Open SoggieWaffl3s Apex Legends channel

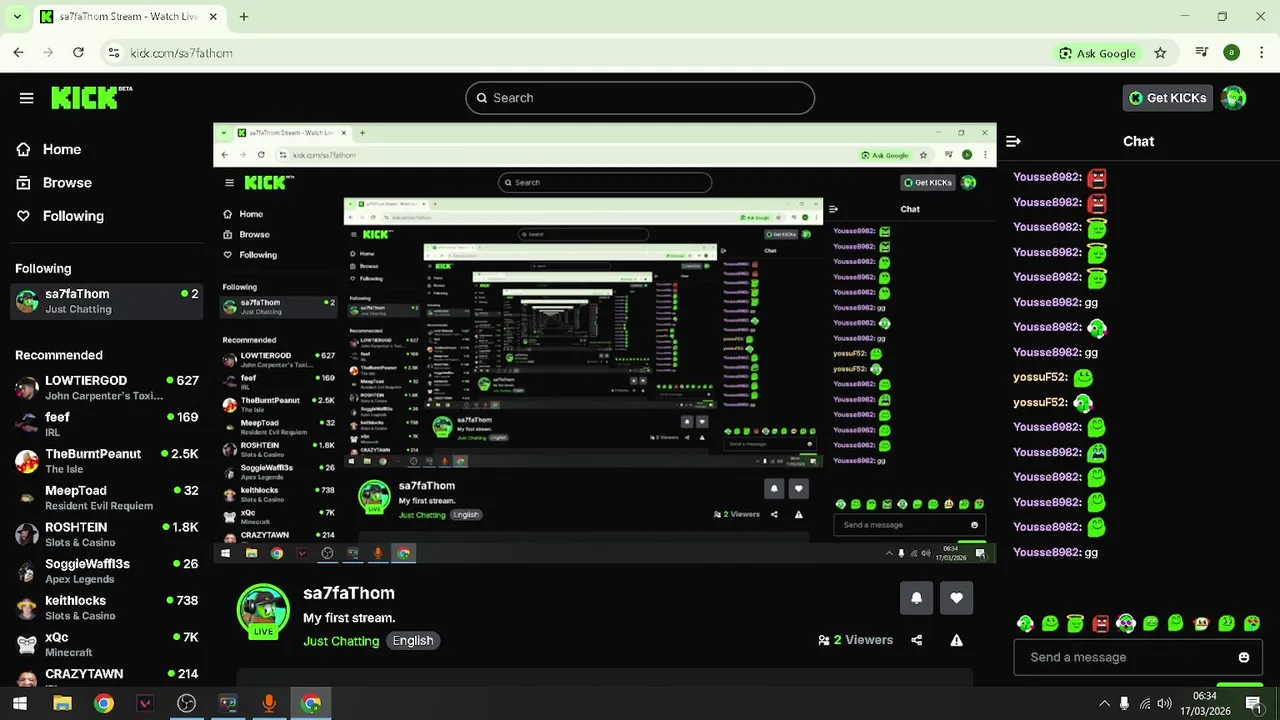click(107, 571)
